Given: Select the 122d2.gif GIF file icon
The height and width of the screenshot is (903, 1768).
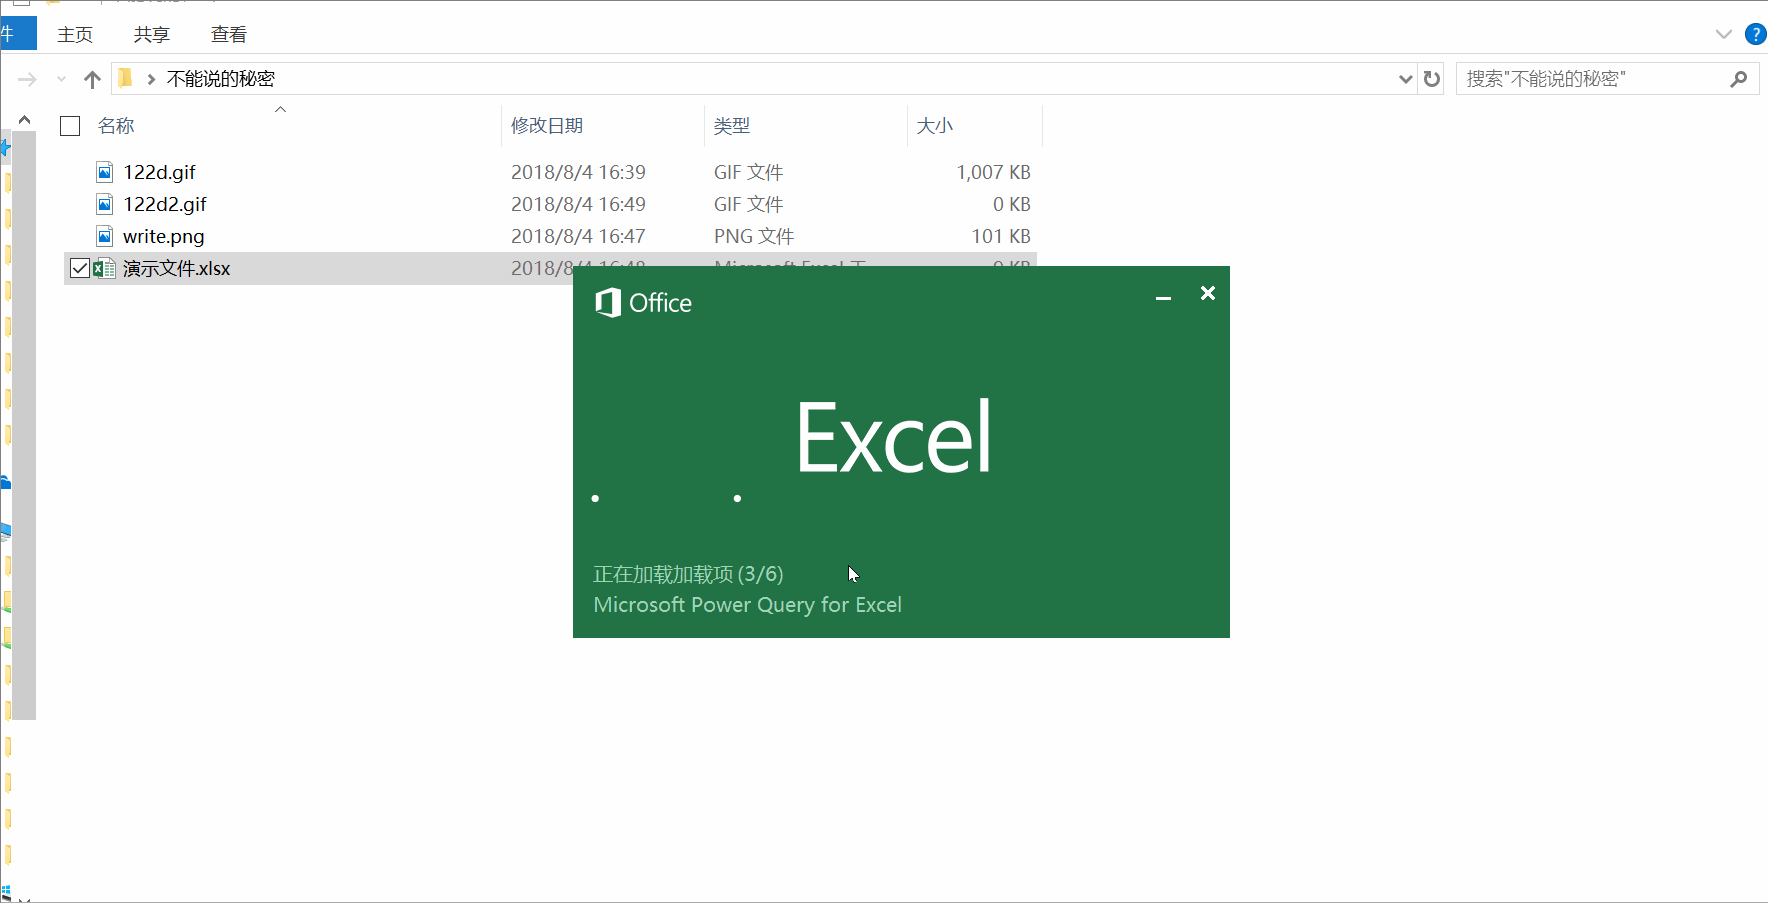Looking at the screenshot, I should pyautogui.click(x=104, y=203).
